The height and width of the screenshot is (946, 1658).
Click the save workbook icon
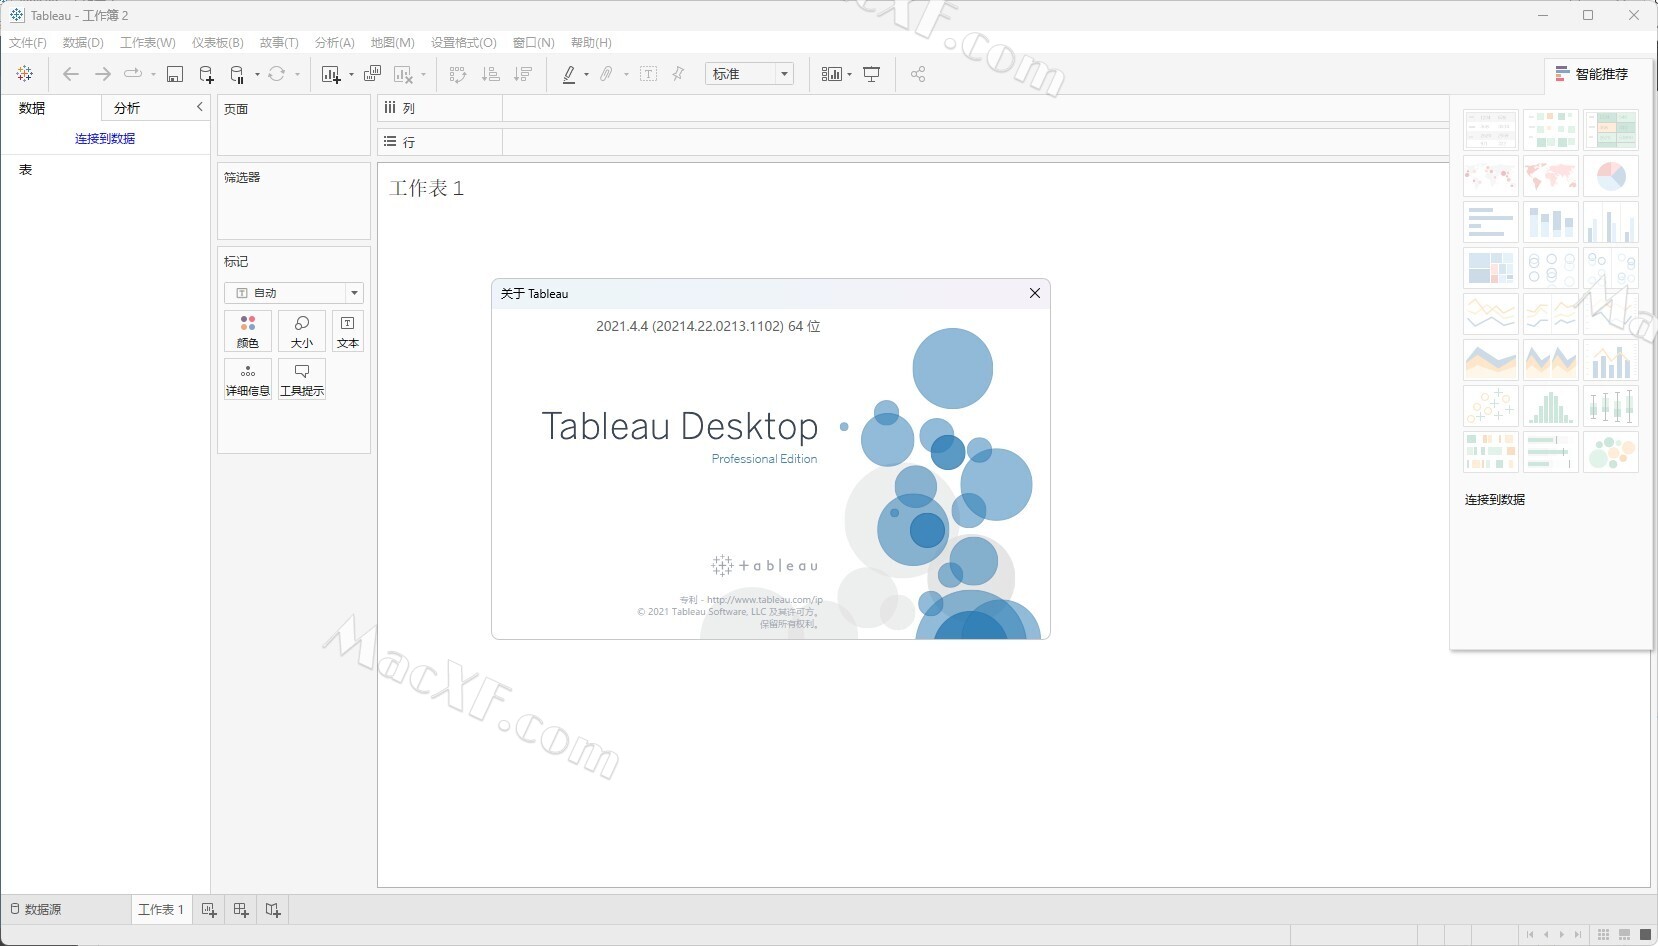175,74
